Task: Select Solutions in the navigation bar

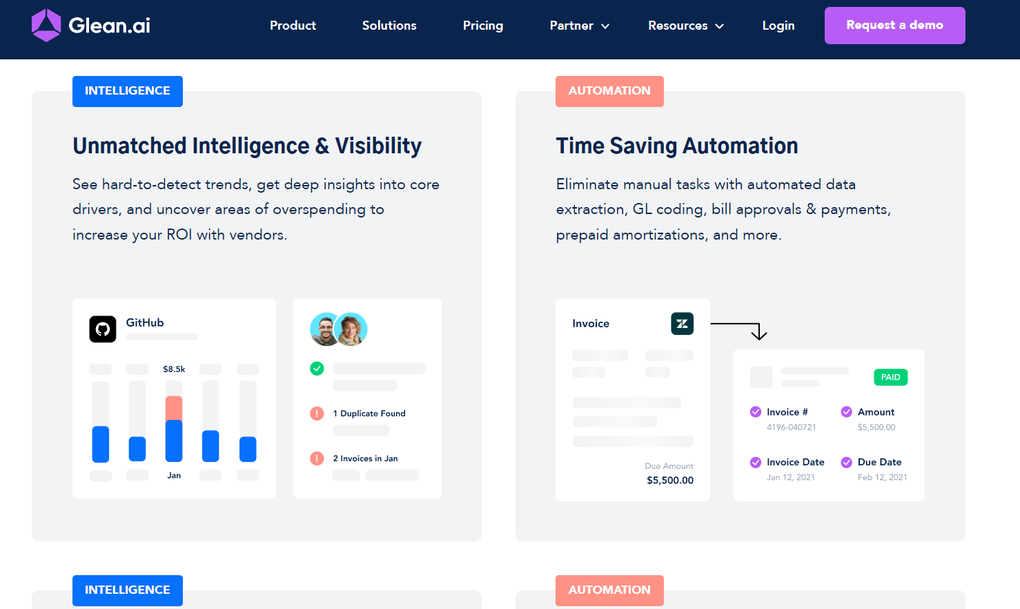Action: tap(389, 25)
